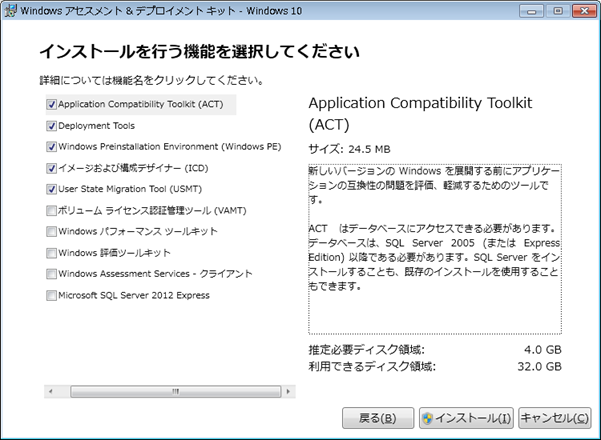Select ボリューム ライセンス認証管理ツール (VAMT) label
The width and height of the screenshot is (601, 440).
152,210
